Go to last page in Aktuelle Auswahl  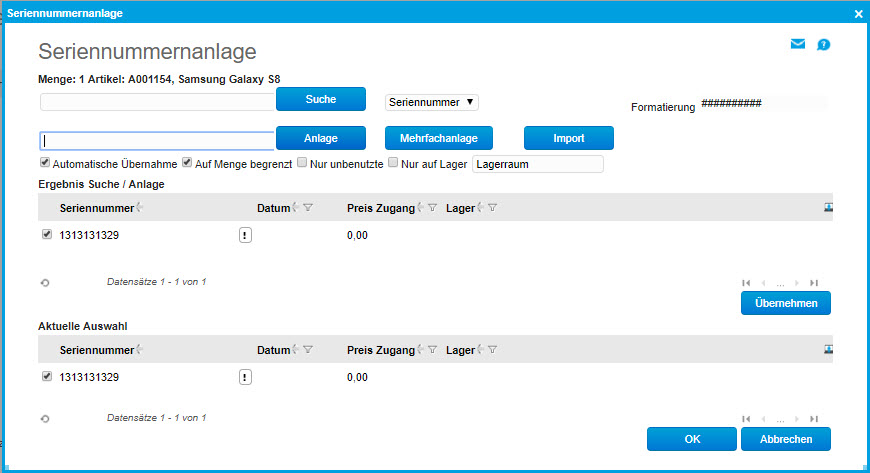coord(814,420)
